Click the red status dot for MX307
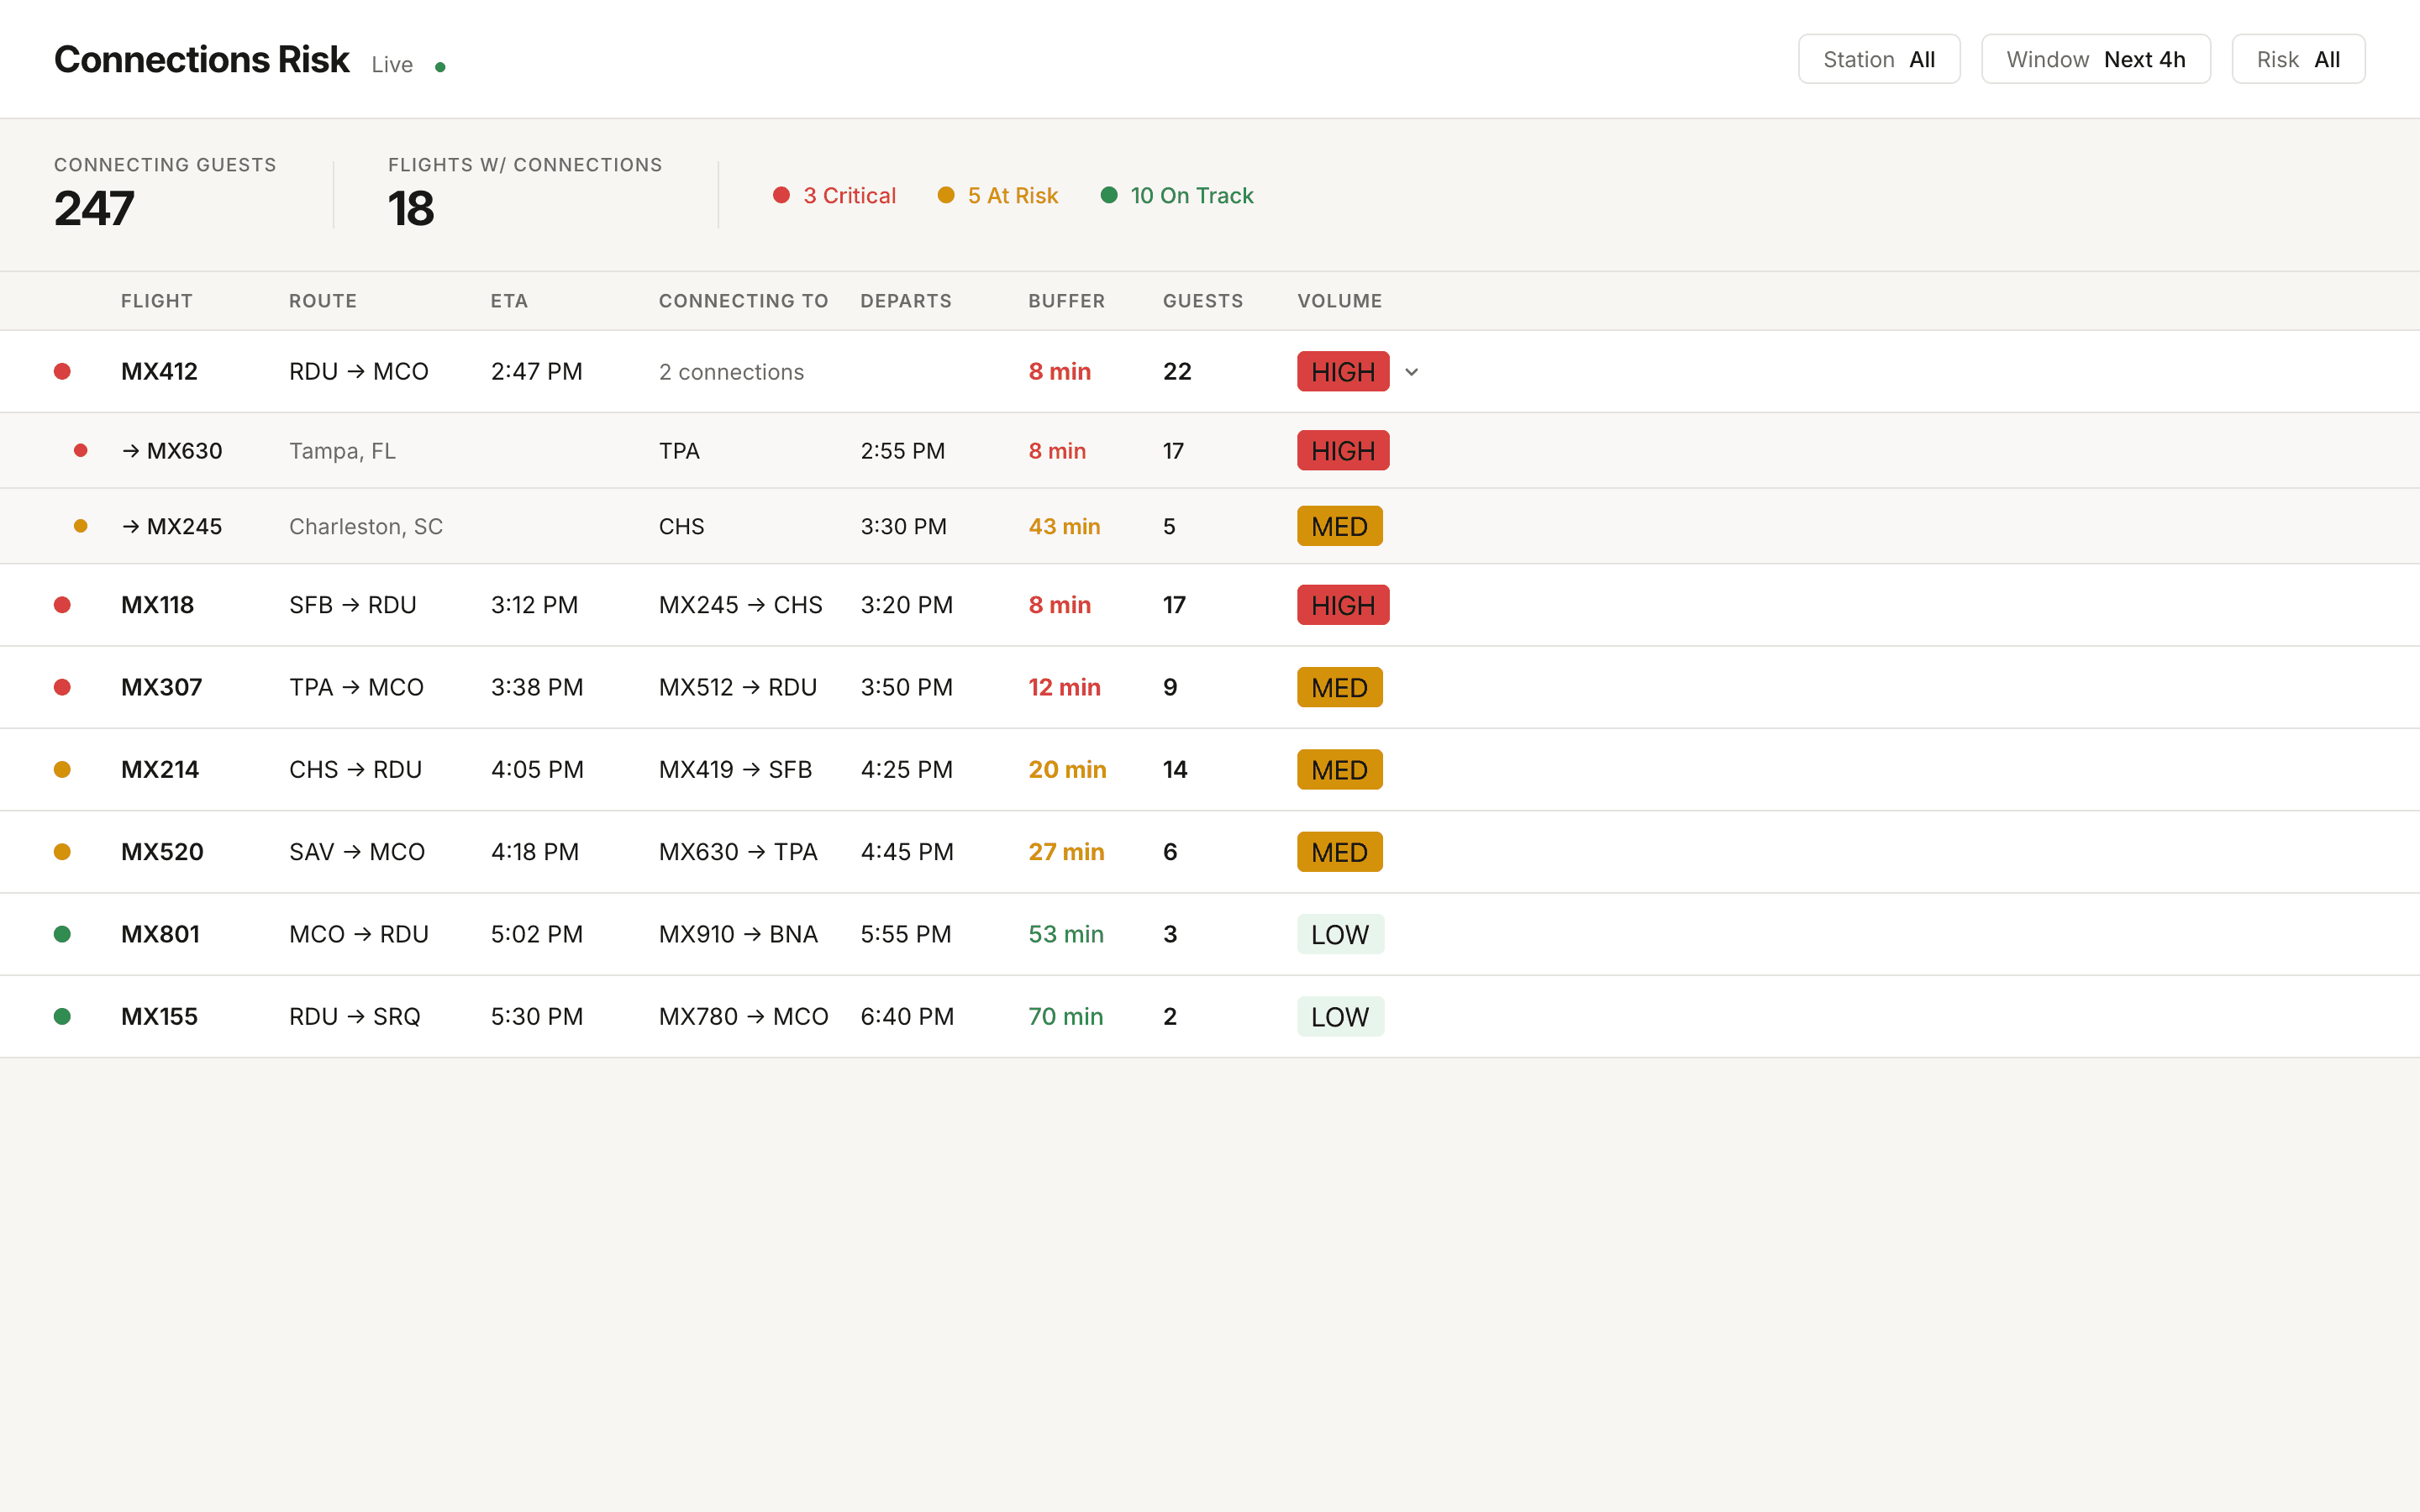 (x=62, y=687)
